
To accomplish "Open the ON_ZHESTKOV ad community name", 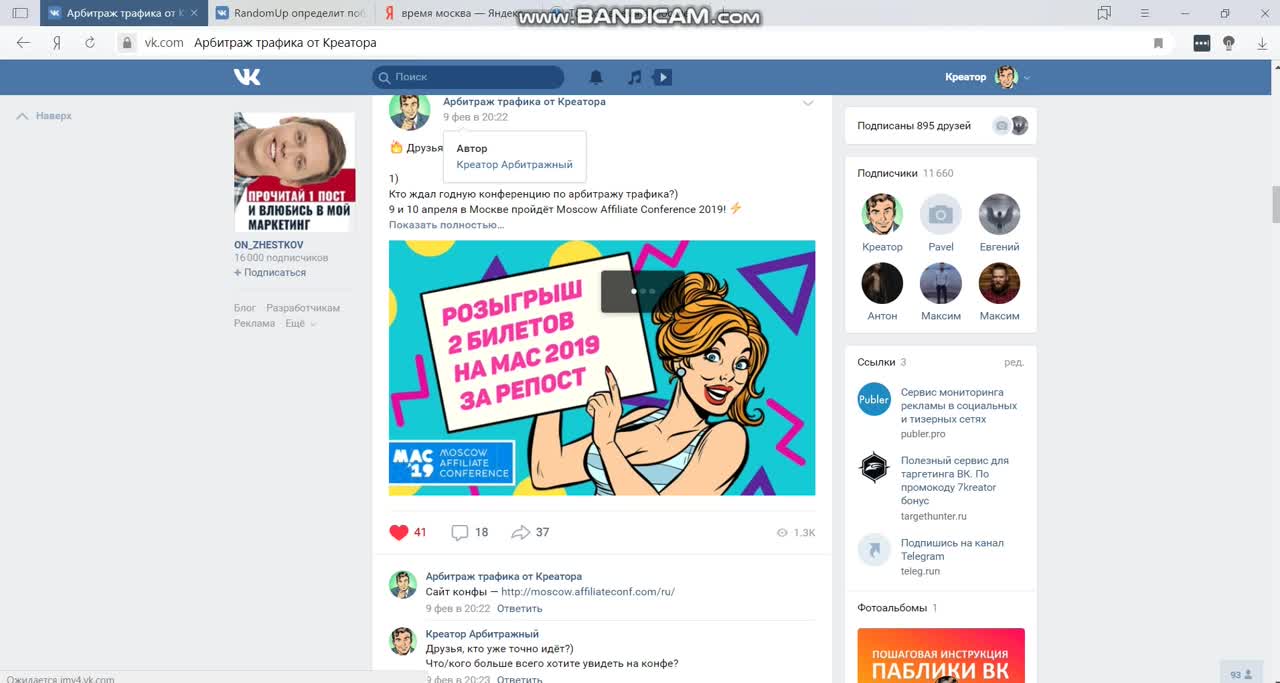I will coord(269,245).
